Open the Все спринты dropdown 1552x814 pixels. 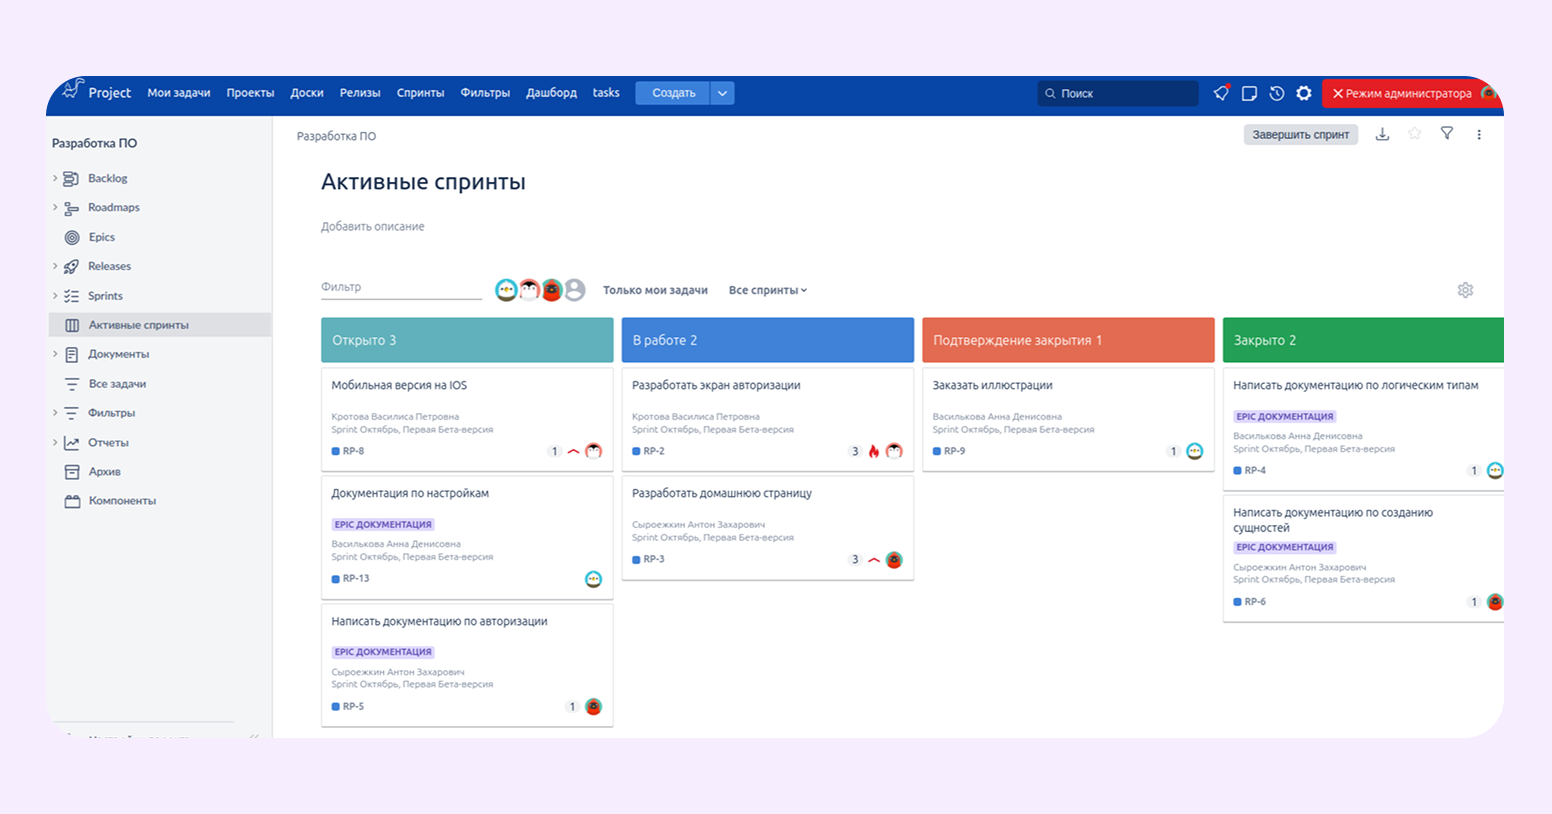767,290
